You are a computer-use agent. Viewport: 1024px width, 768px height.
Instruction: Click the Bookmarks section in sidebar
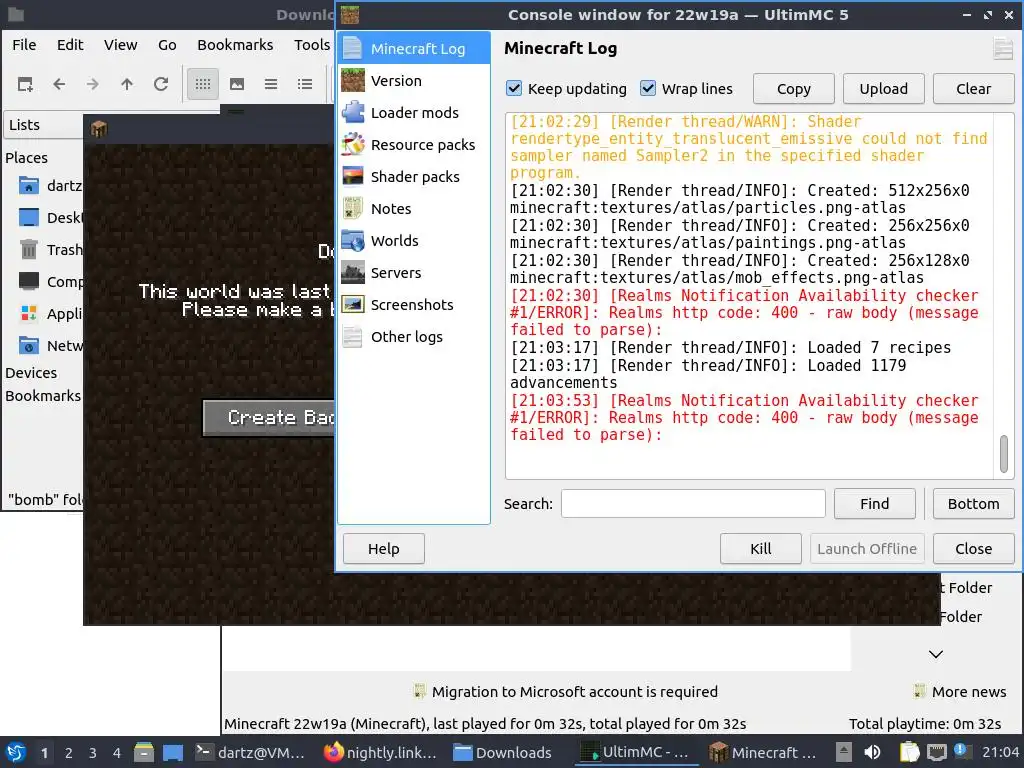(43, 396)
